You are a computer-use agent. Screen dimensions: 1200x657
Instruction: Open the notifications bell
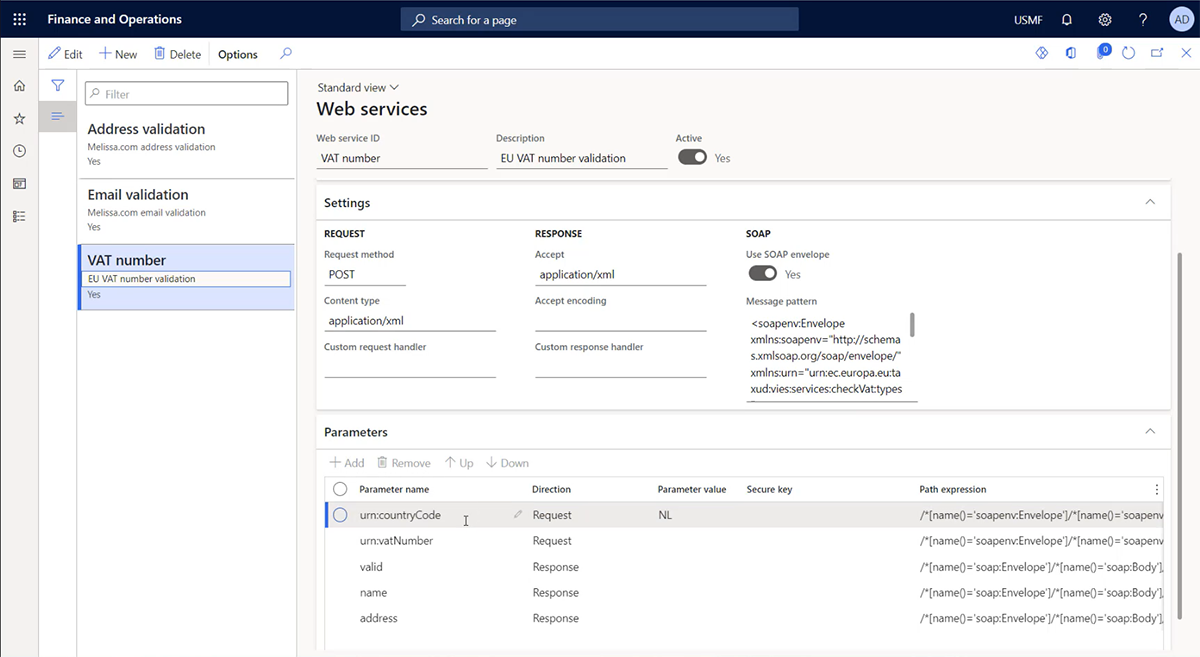pyautogui.click(x=1067, y=19)
